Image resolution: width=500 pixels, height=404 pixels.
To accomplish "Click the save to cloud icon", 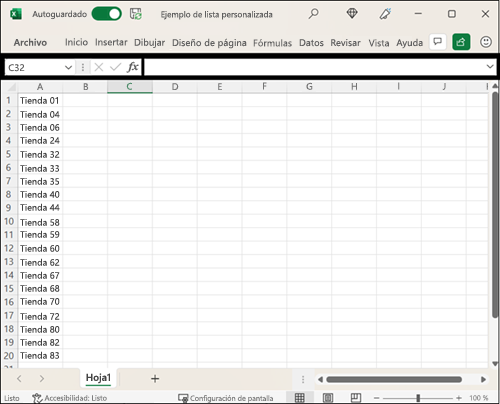I will tap(136, 14).
